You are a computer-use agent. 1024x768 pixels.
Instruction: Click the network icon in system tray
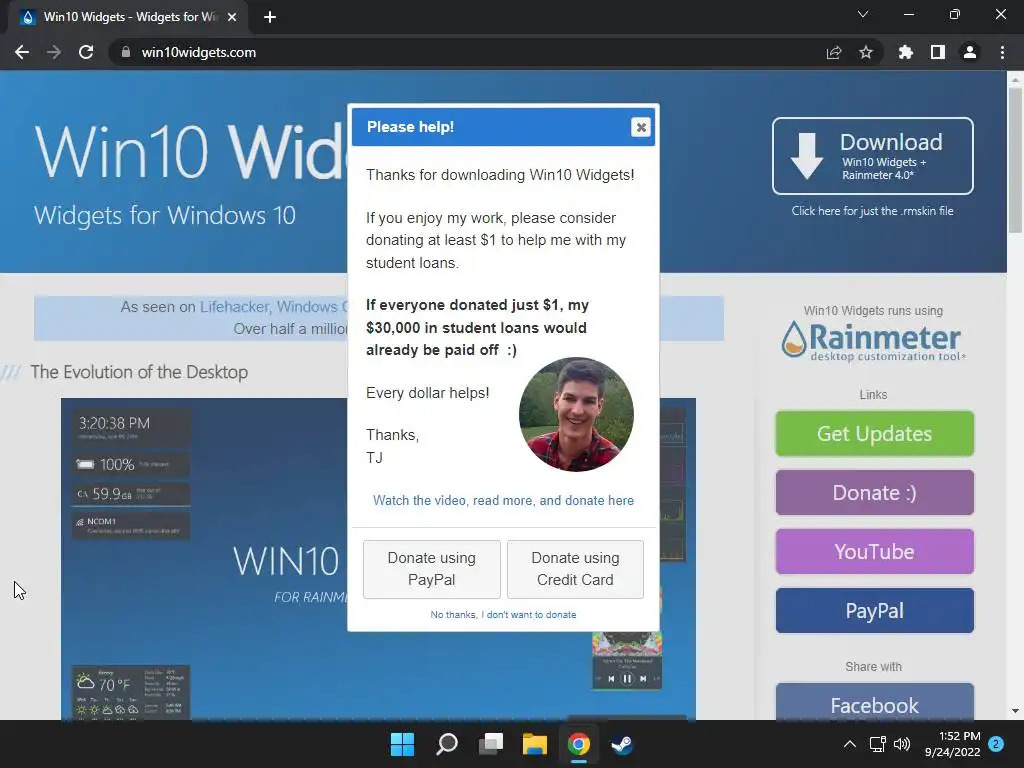point(877,744)
